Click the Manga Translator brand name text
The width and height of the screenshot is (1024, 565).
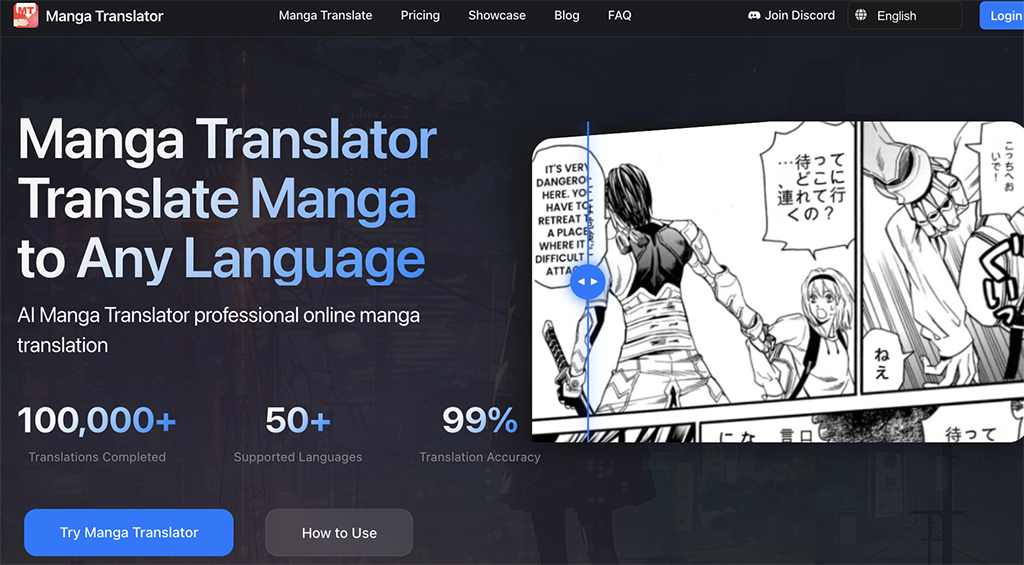click(104, 16)
